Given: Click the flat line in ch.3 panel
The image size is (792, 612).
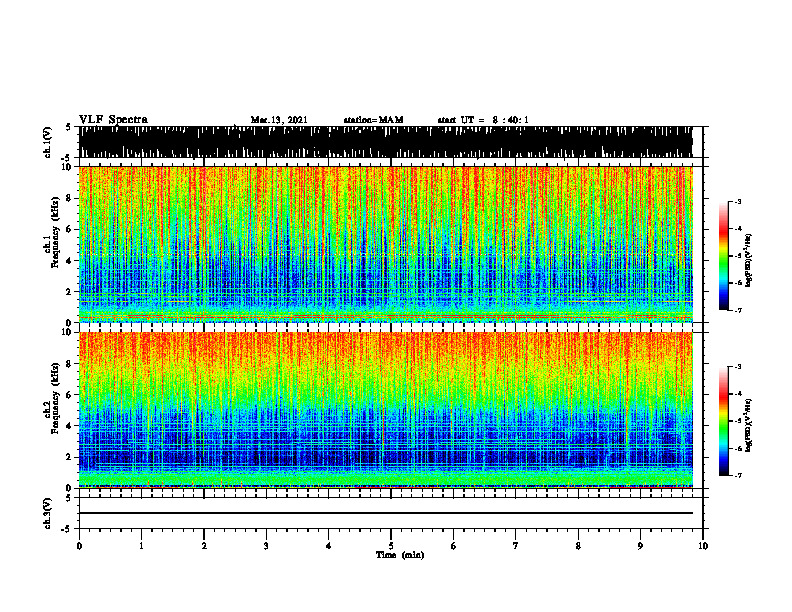Looking at the screenshot, I should (x=385, y=513).
